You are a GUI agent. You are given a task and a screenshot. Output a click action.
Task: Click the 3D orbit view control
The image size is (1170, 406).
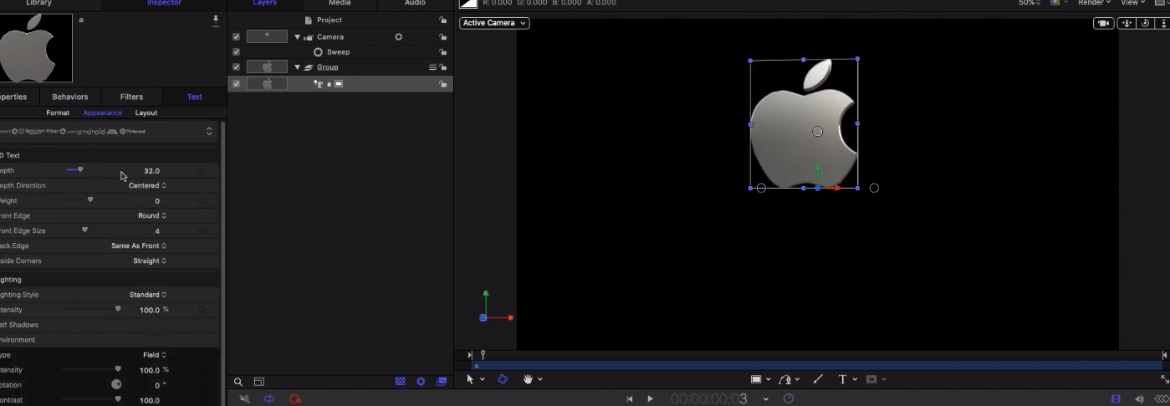(x=1145, y=23)
